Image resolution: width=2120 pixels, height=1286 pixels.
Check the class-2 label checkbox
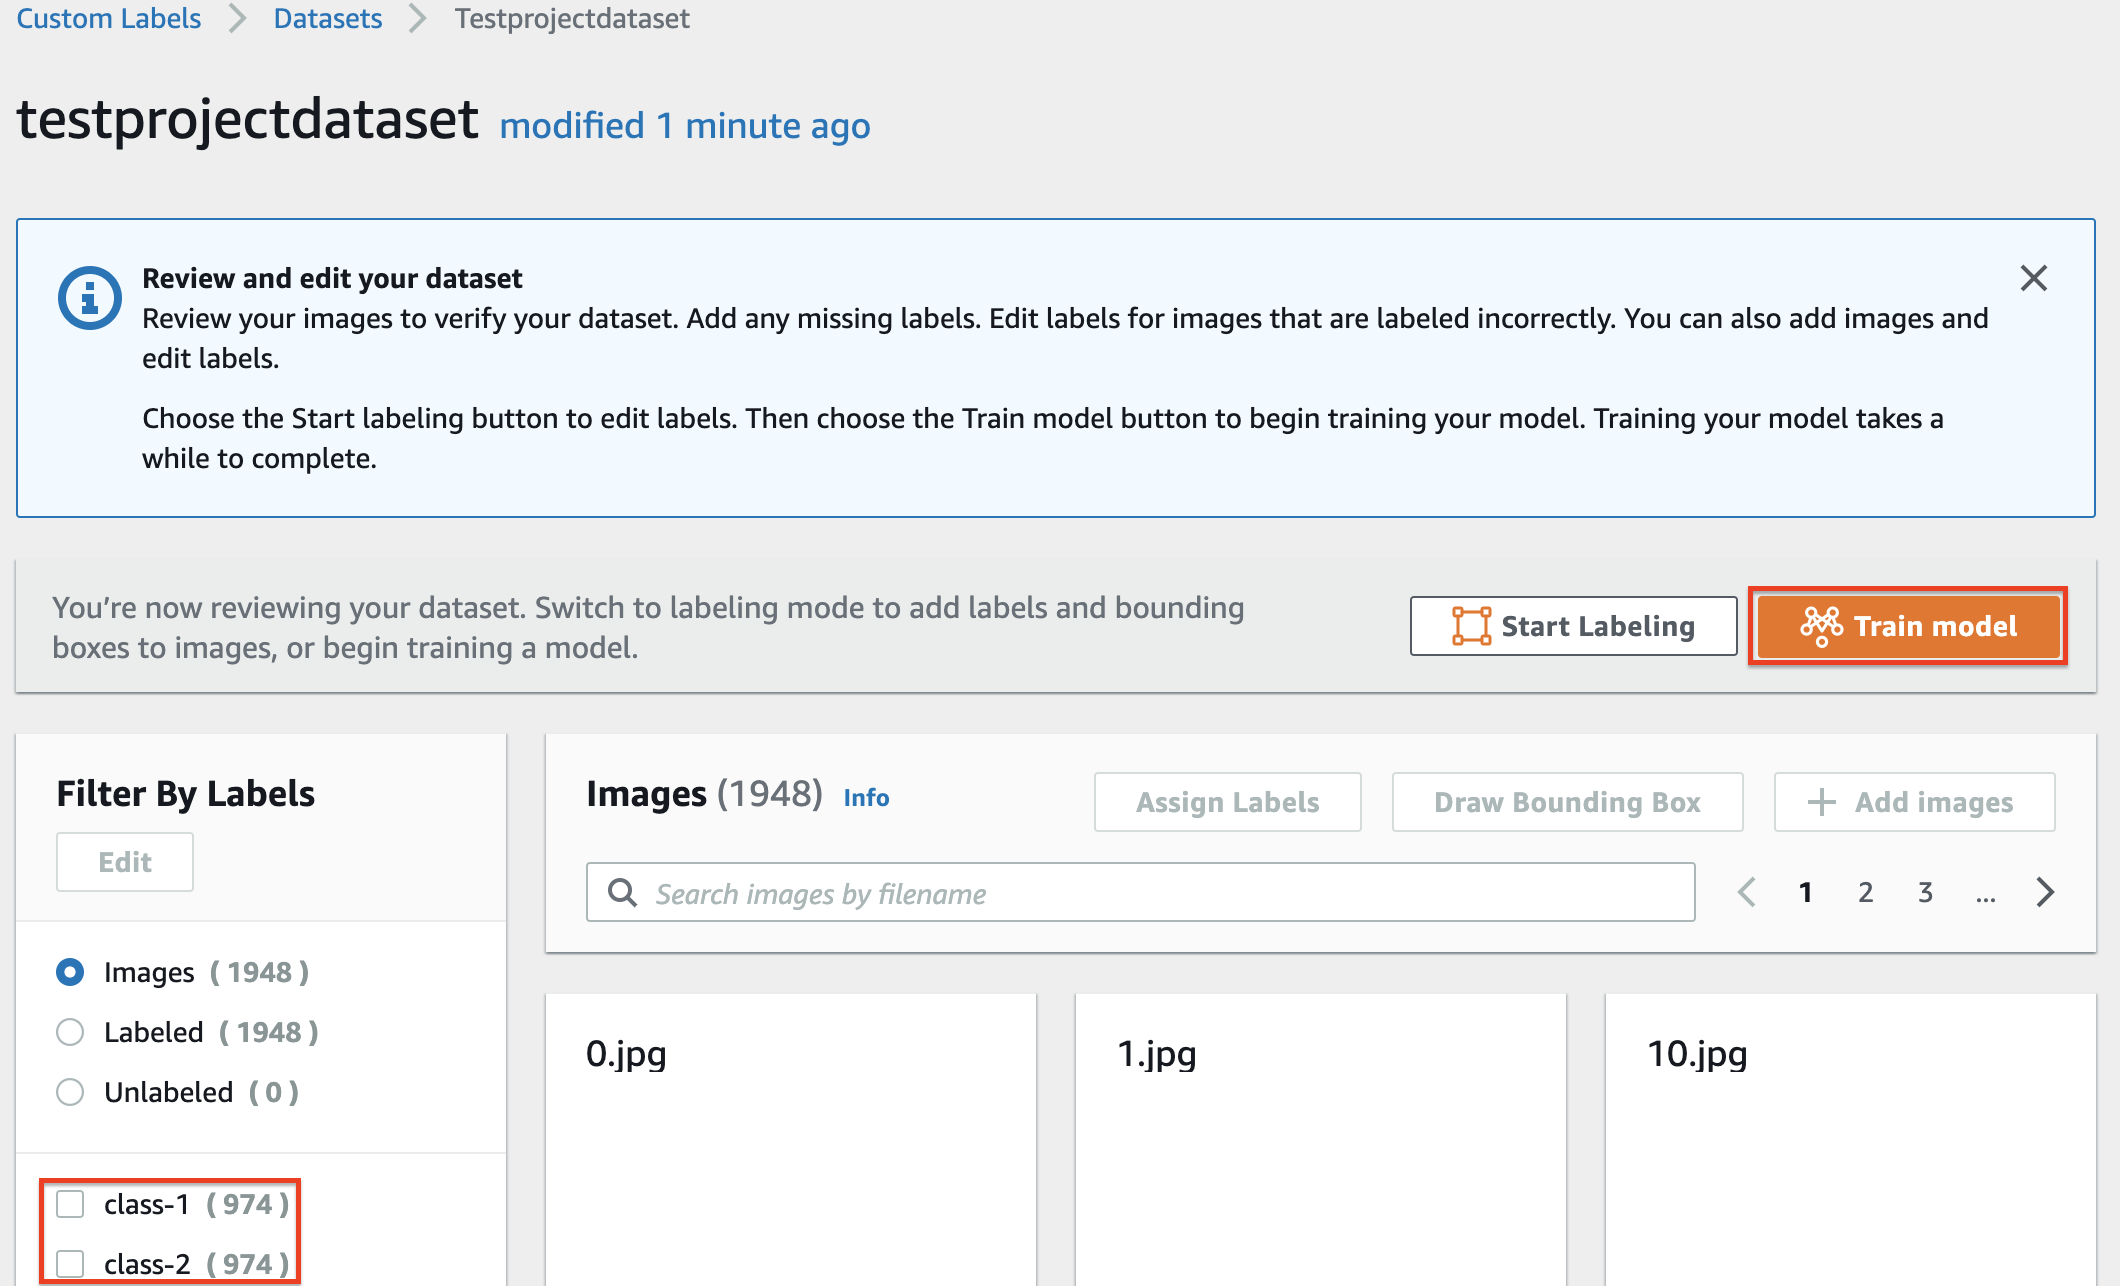click(x=70, y=1264)
